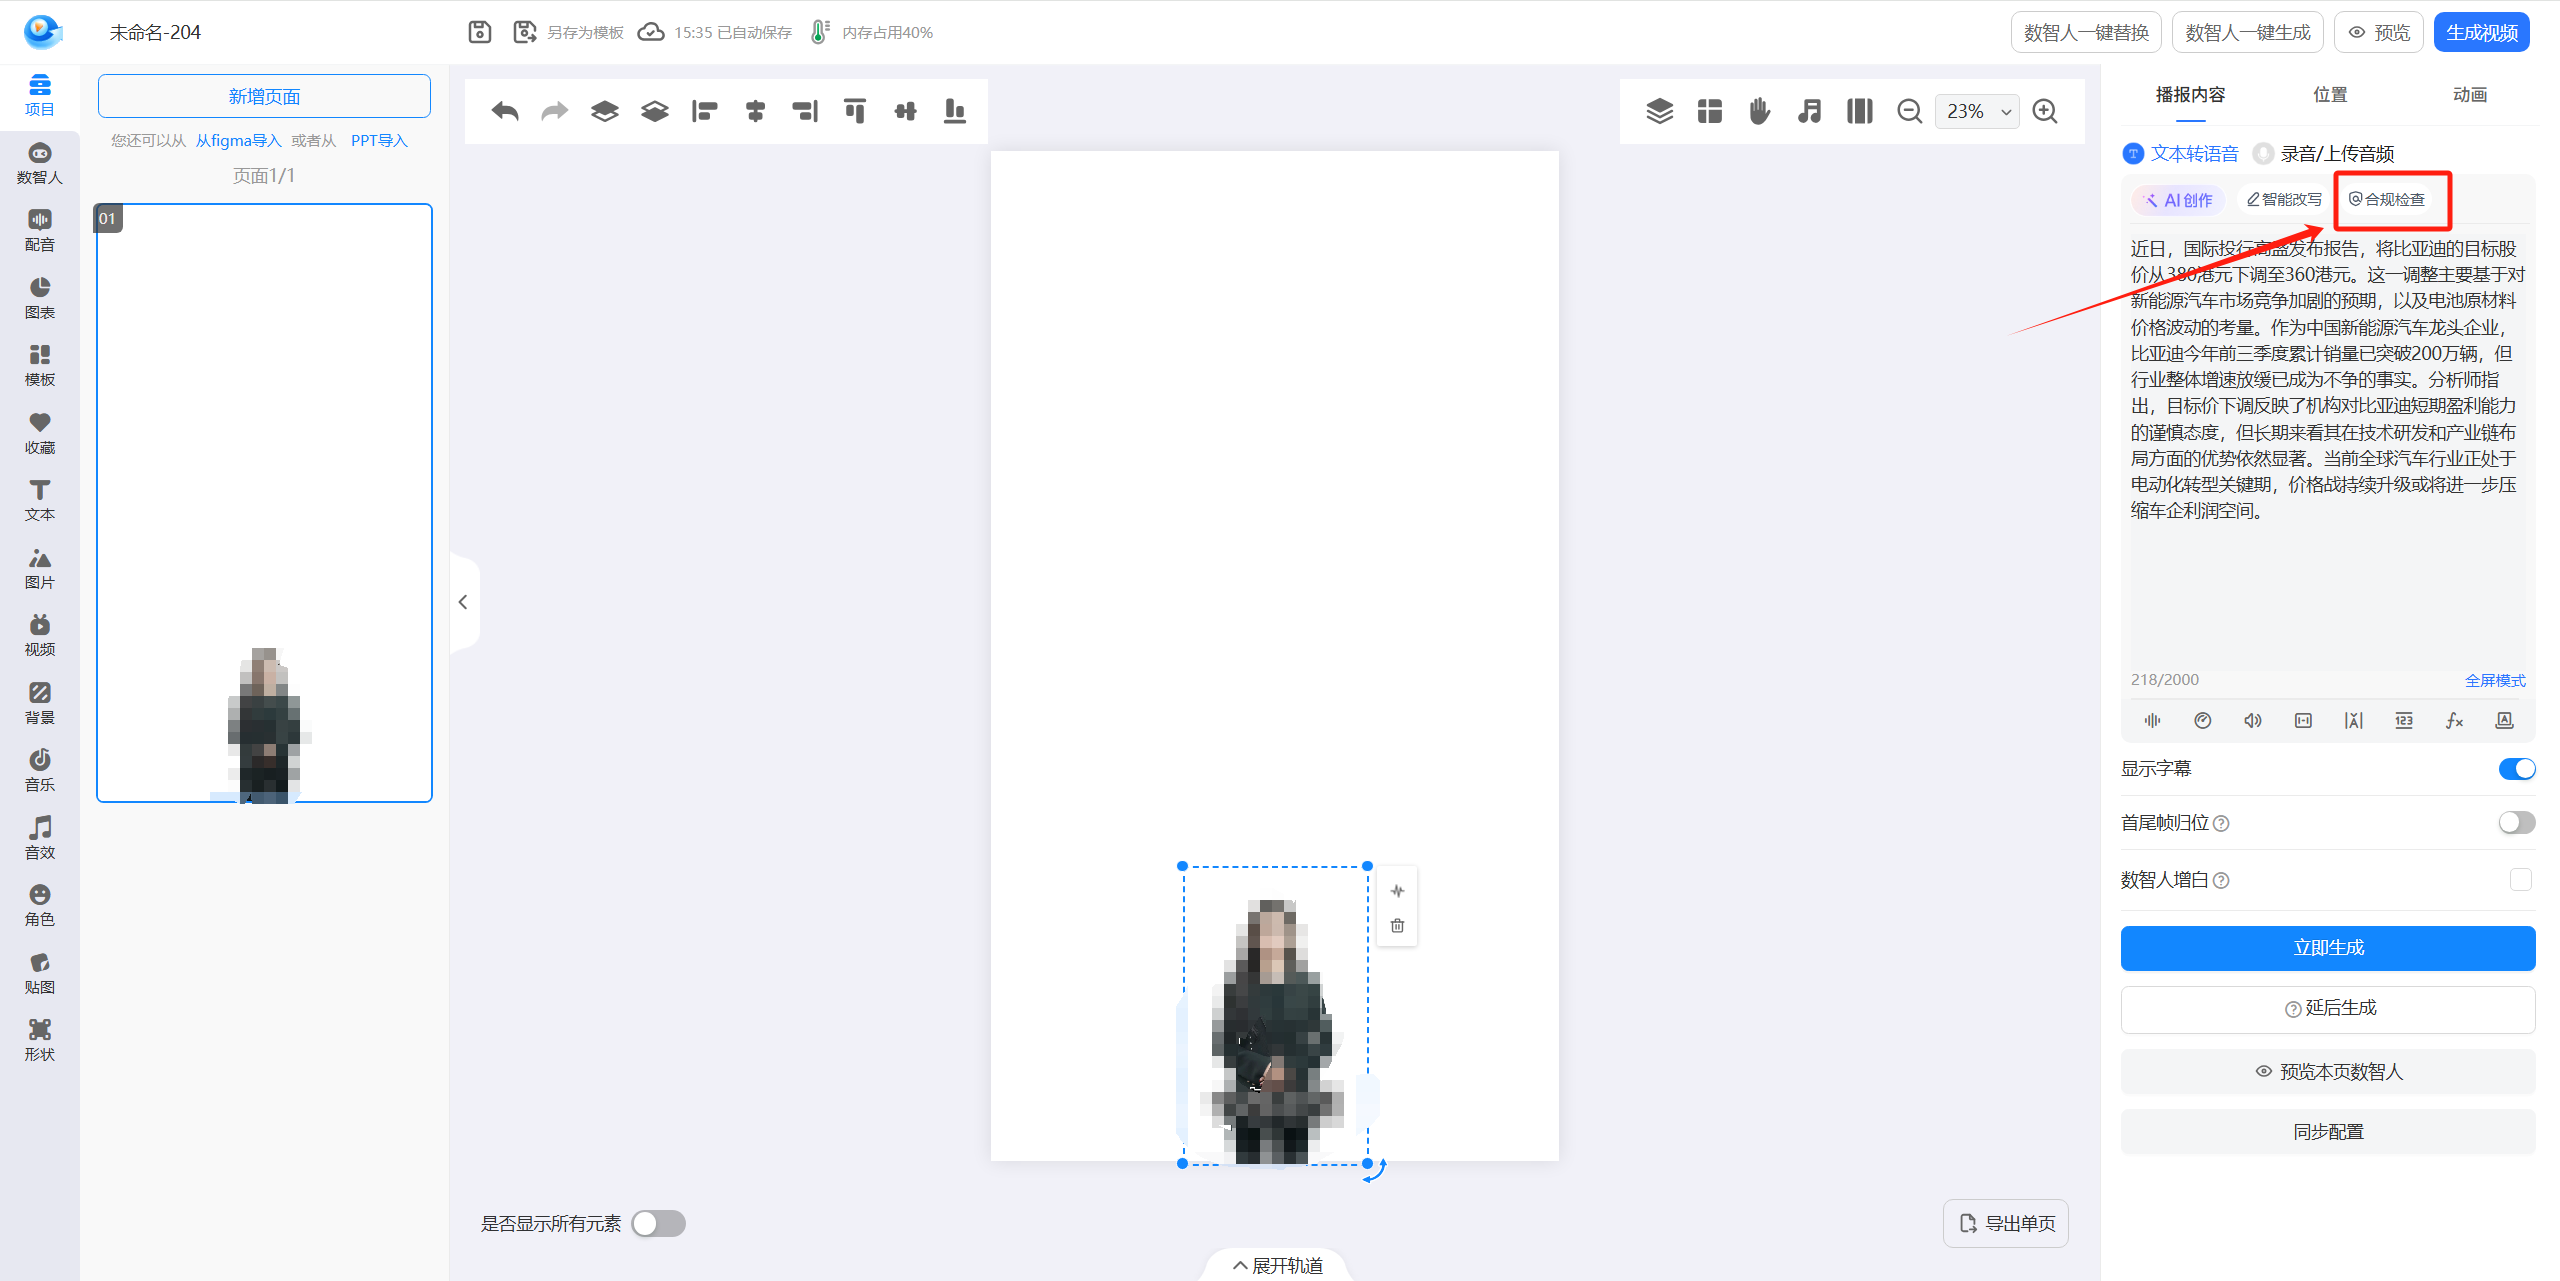
Task: Click the save disk icon
Action: point(480,32)
